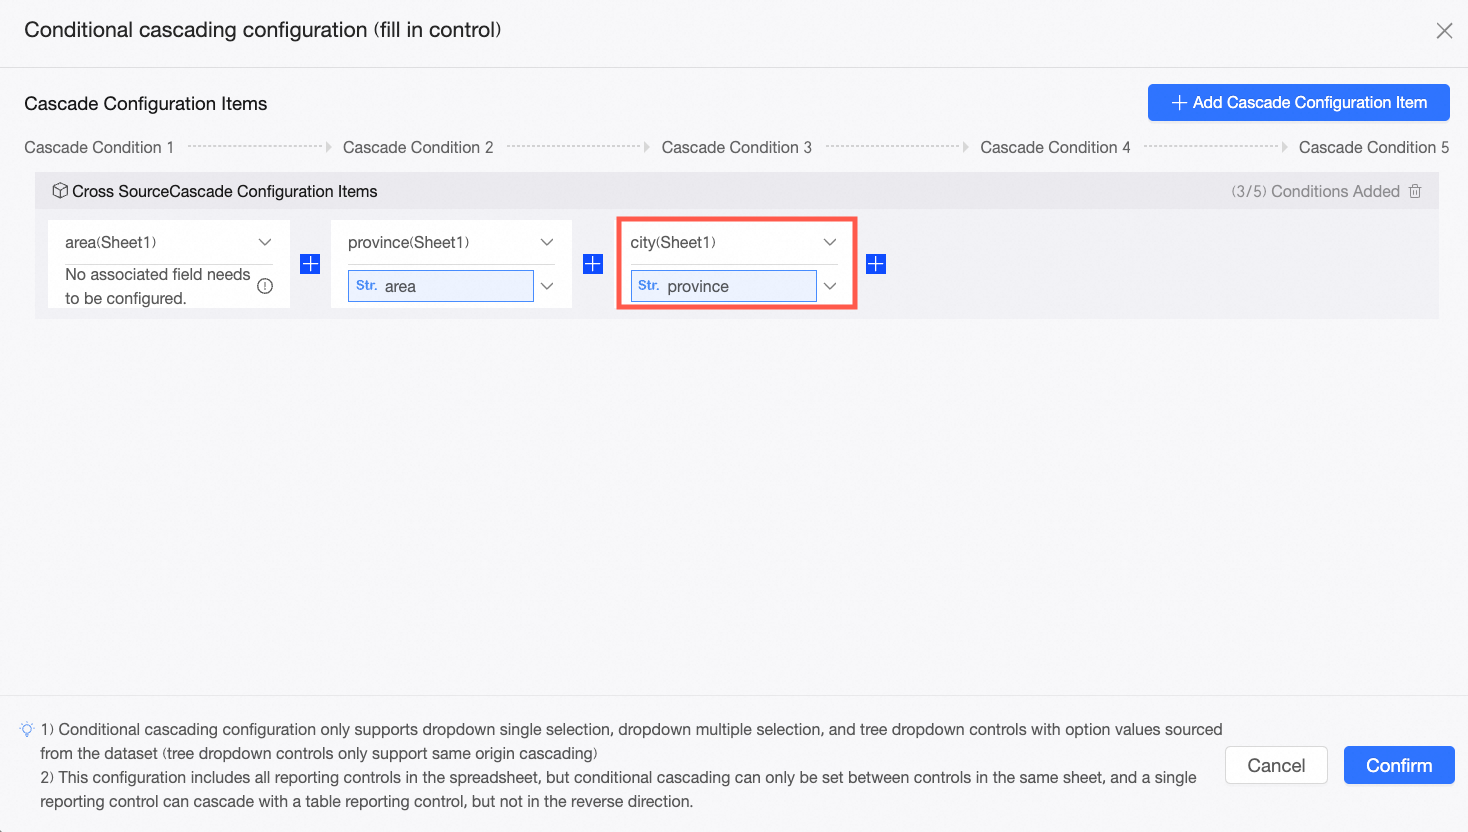Select the Str. area field box
Image resolution: width=1468 pixels, height=832 pixels.
[441, 286]
